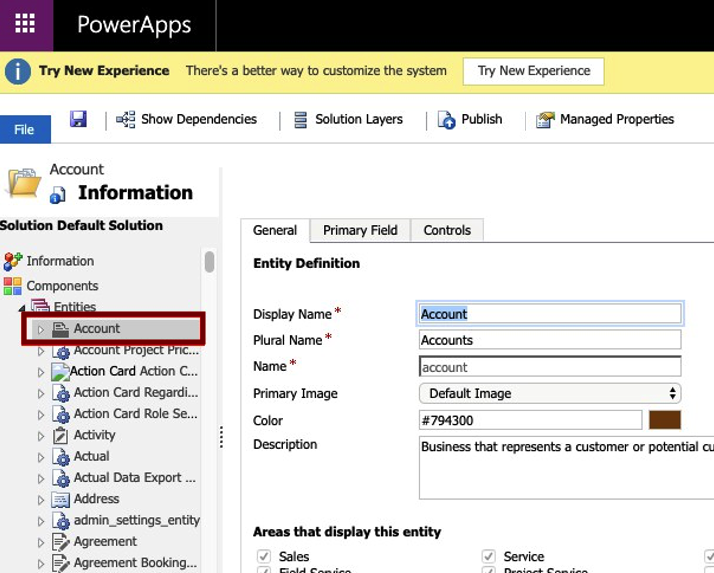Click the Solution Layers stack icon
714x573 pixels.
pos(301,120)
